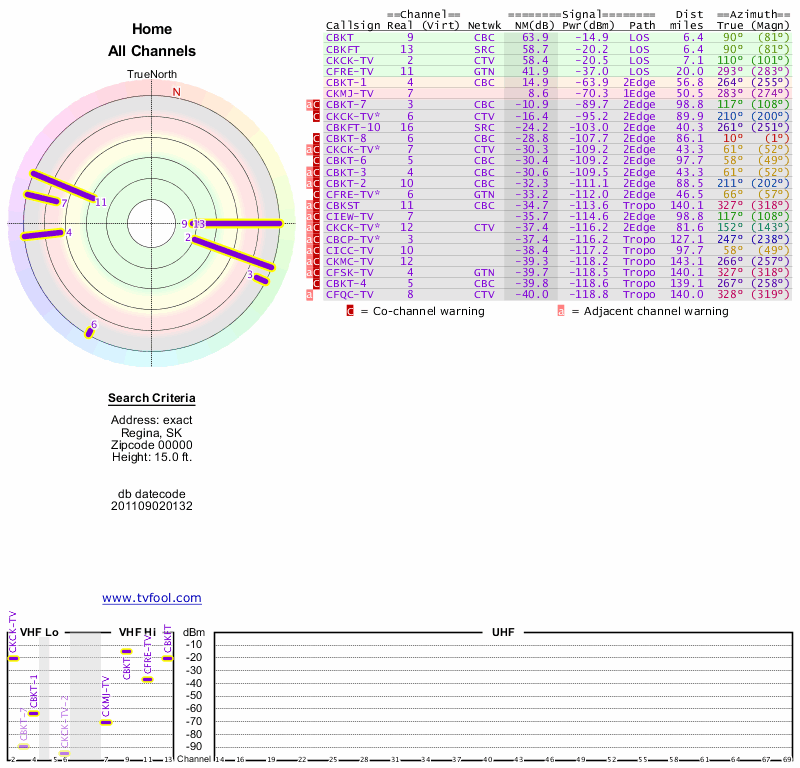This screenshot has height=768, width=800.
Task: Click the channel 3 marker on radar plot
Action: click(x=262, y=280)
